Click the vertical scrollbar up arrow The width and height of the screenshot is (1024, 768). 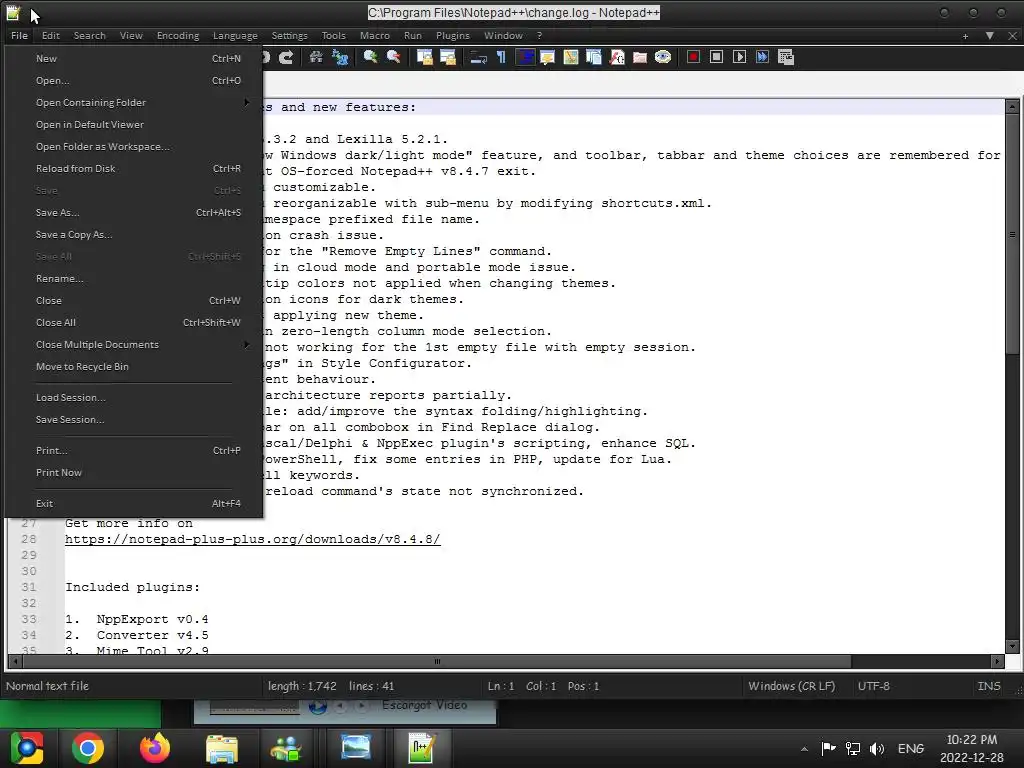pos(1012,105)
